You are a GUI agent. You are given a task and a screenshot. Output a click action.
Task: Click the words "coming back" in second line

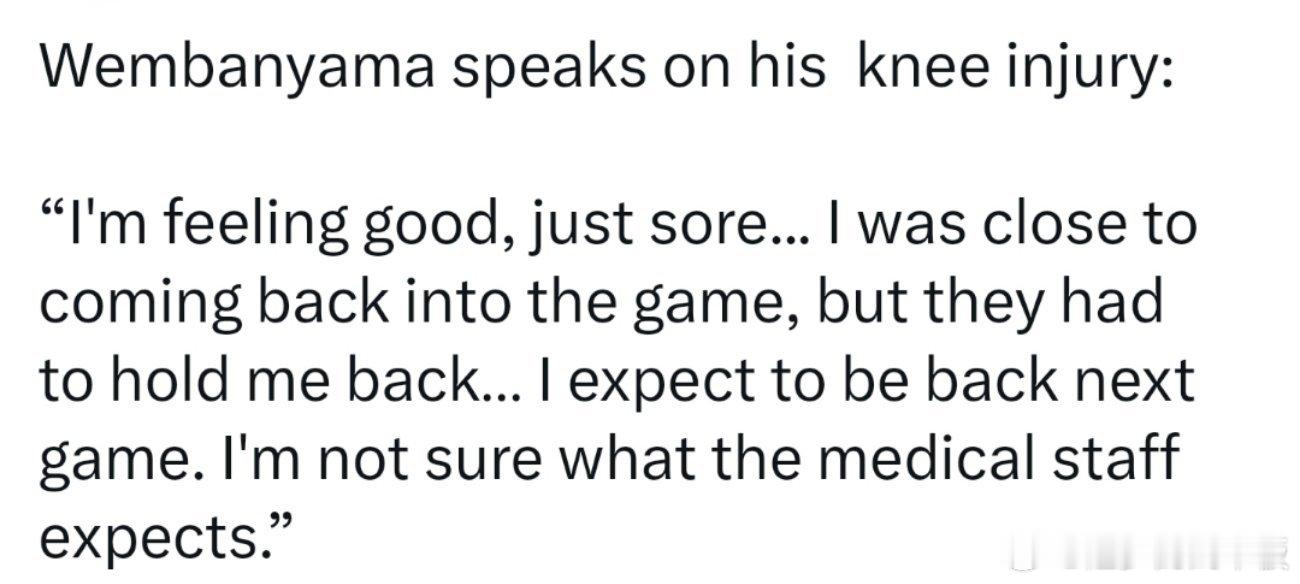point(200,303)
